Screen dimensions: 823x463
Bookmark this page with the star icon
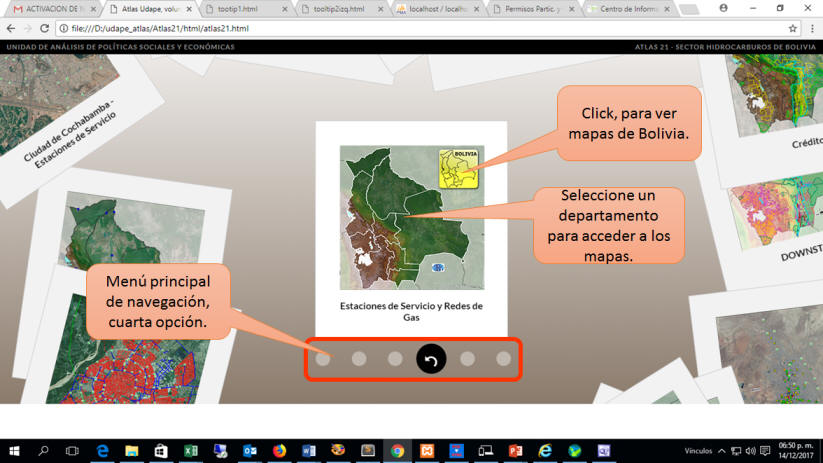point(793,28)
